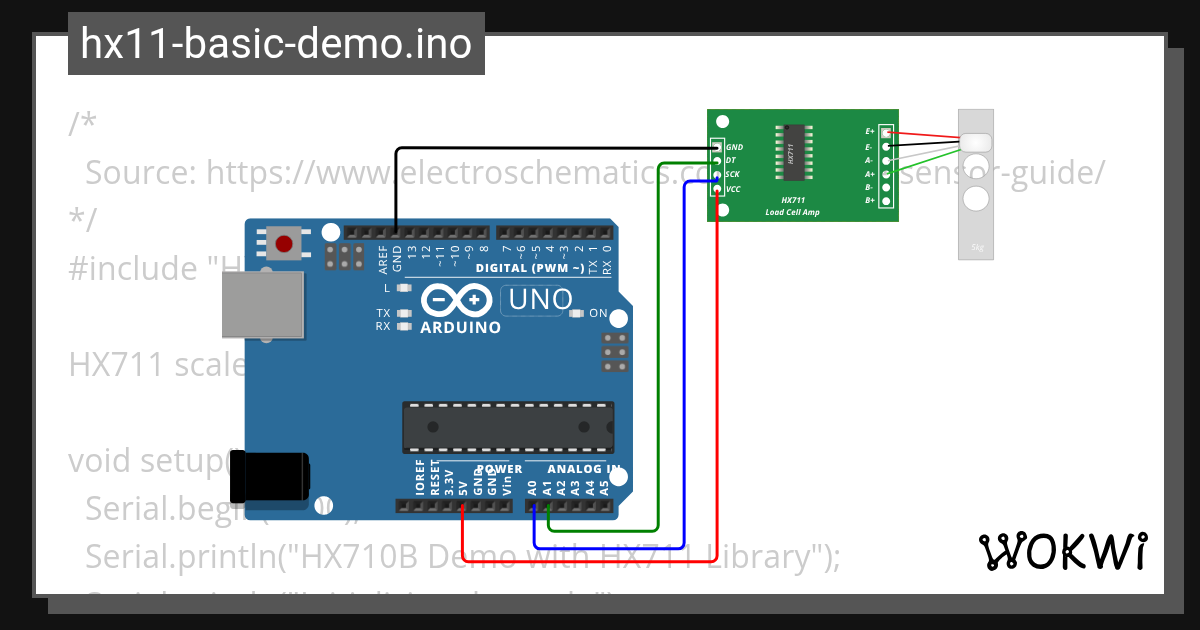Select the 5kg load cell component
The width and height of the screenshot is (1200, 630).
pos(975,180)
